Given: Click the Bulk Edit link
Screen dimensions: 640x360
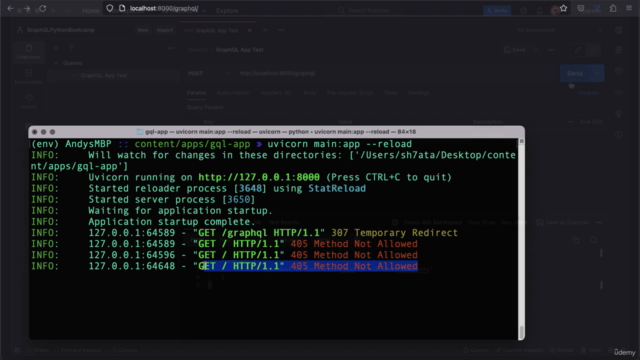Looking at the screenshot, I should coord(591,122).
